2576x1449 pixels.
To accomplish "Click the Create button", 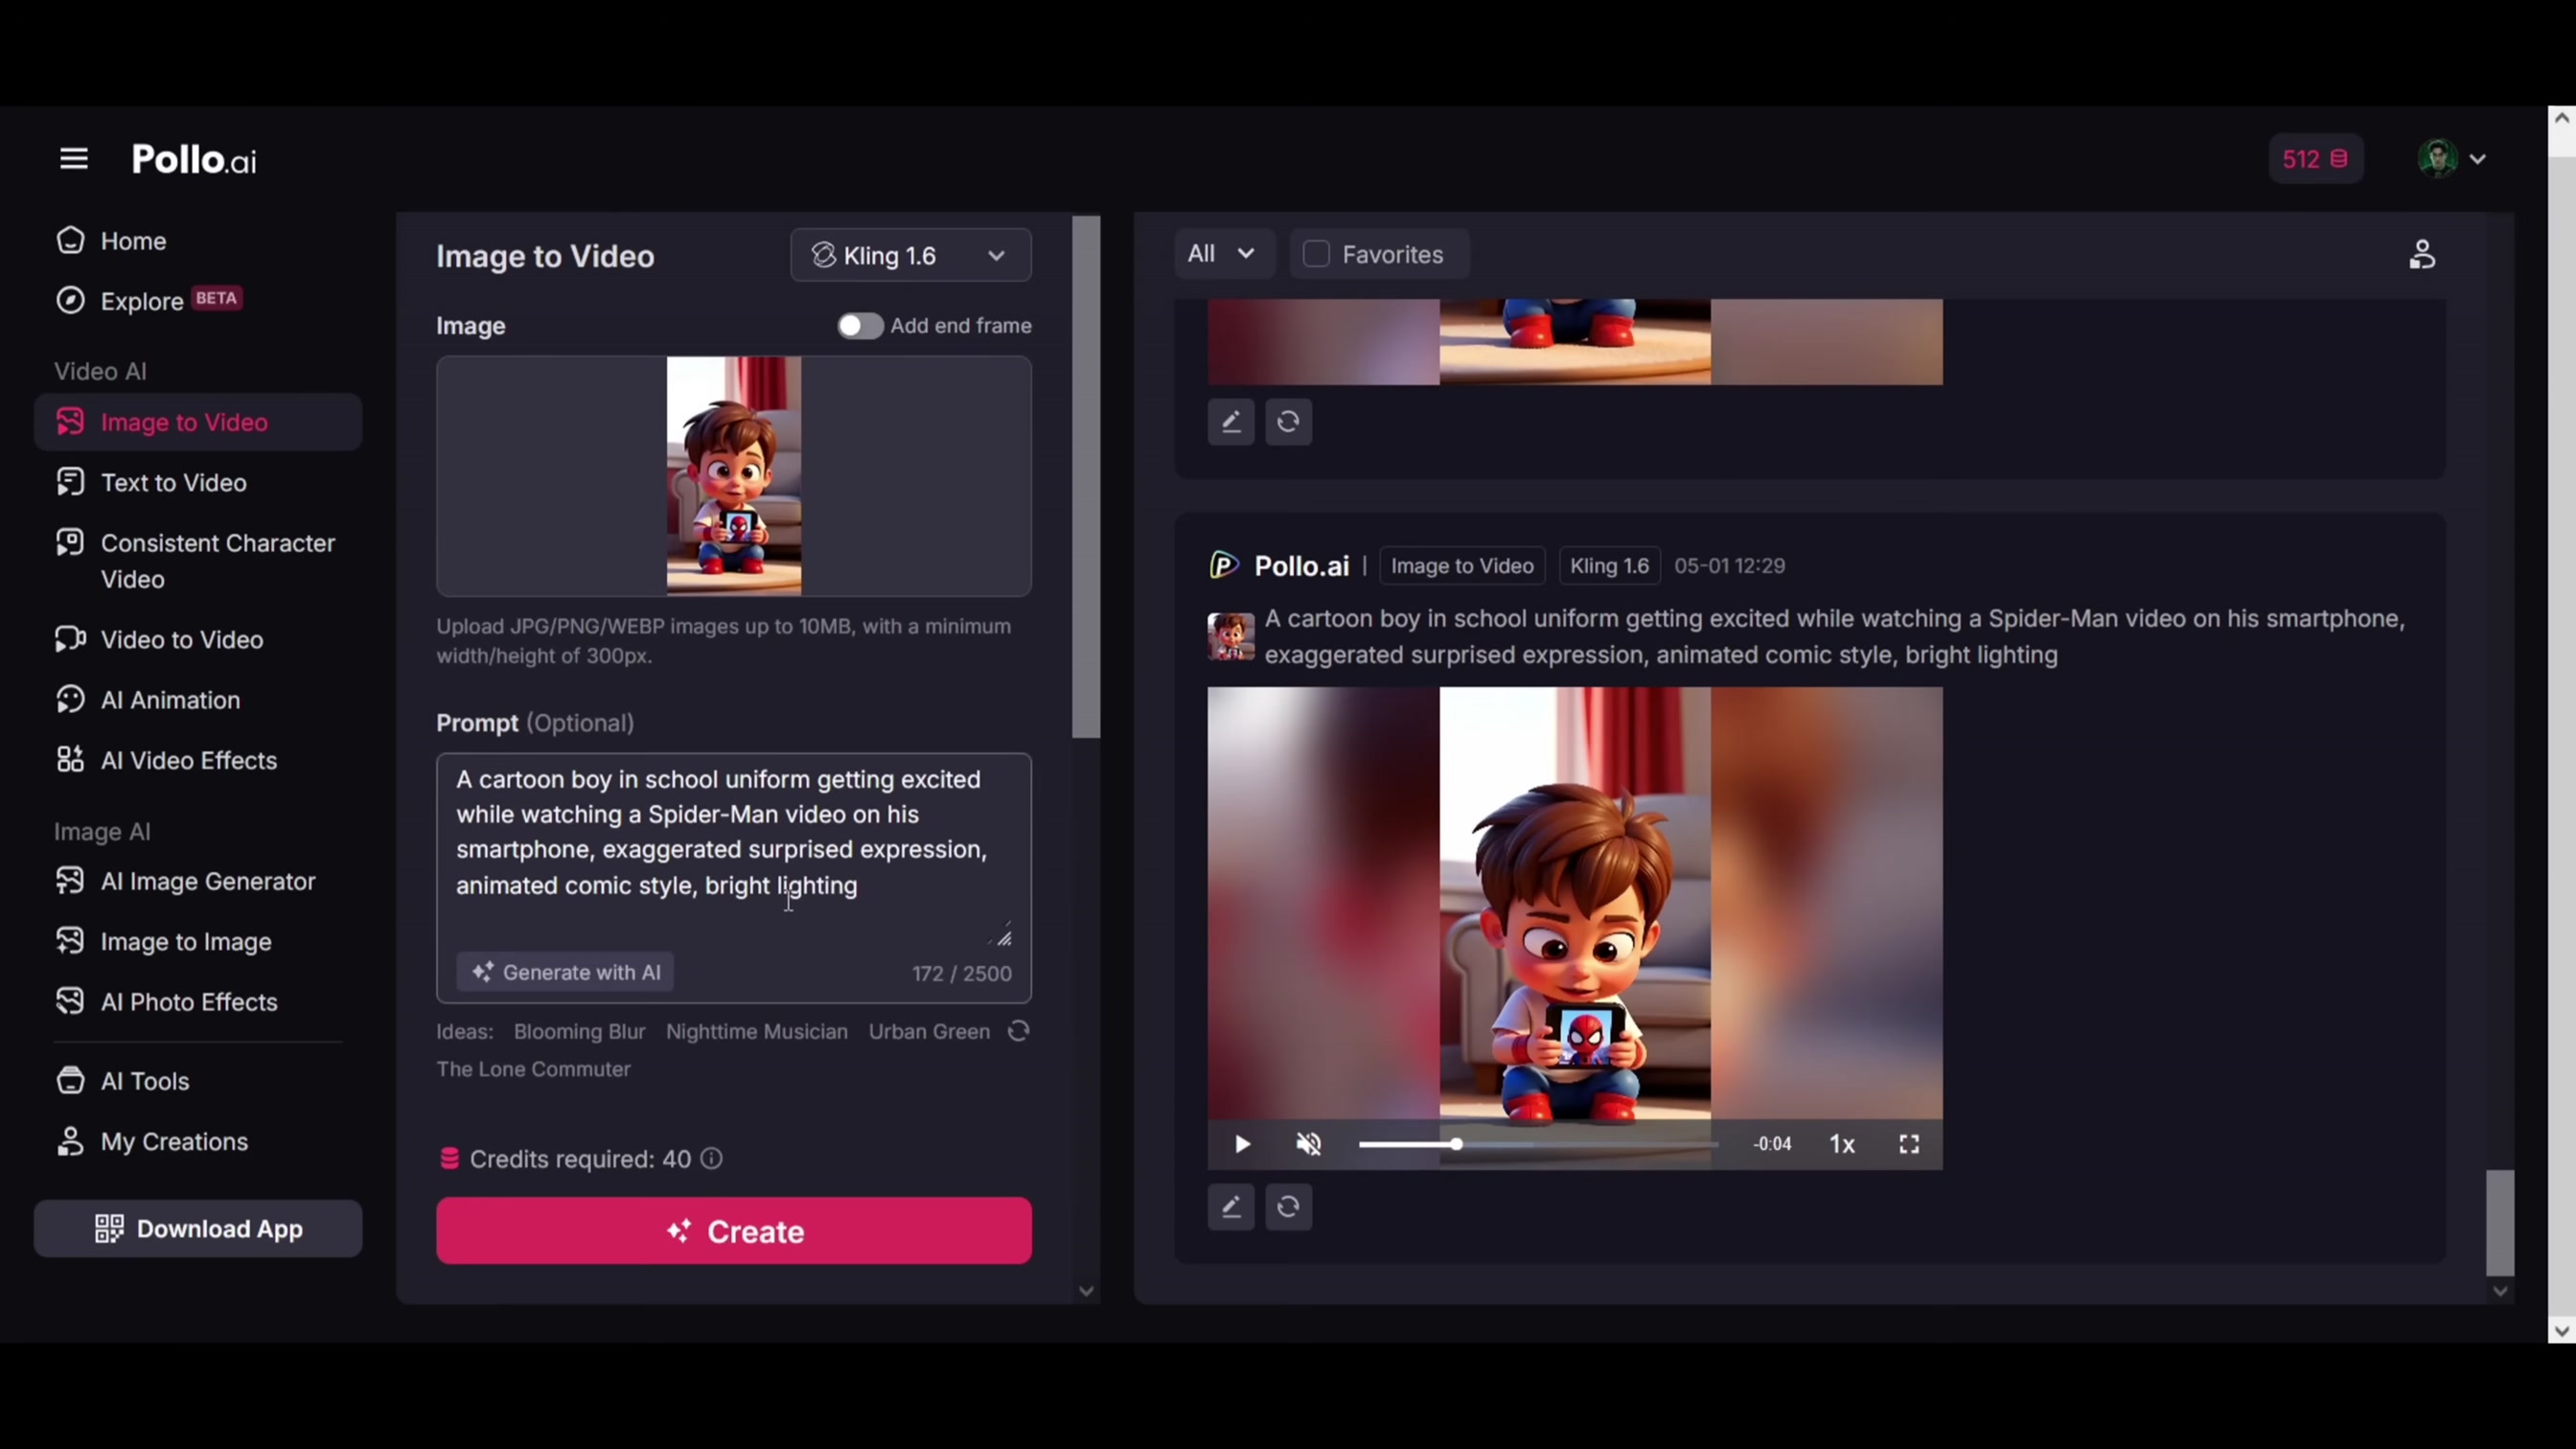I will click(x=734, y=1231).
